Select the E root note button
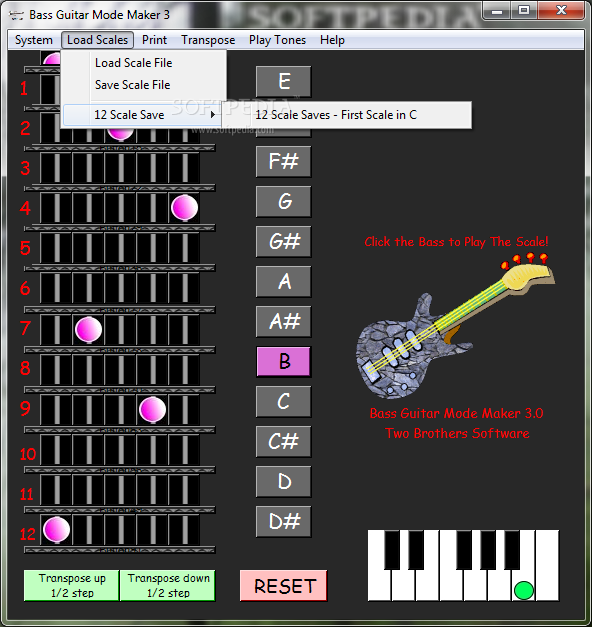592x627 pixels. pos(284,82)
